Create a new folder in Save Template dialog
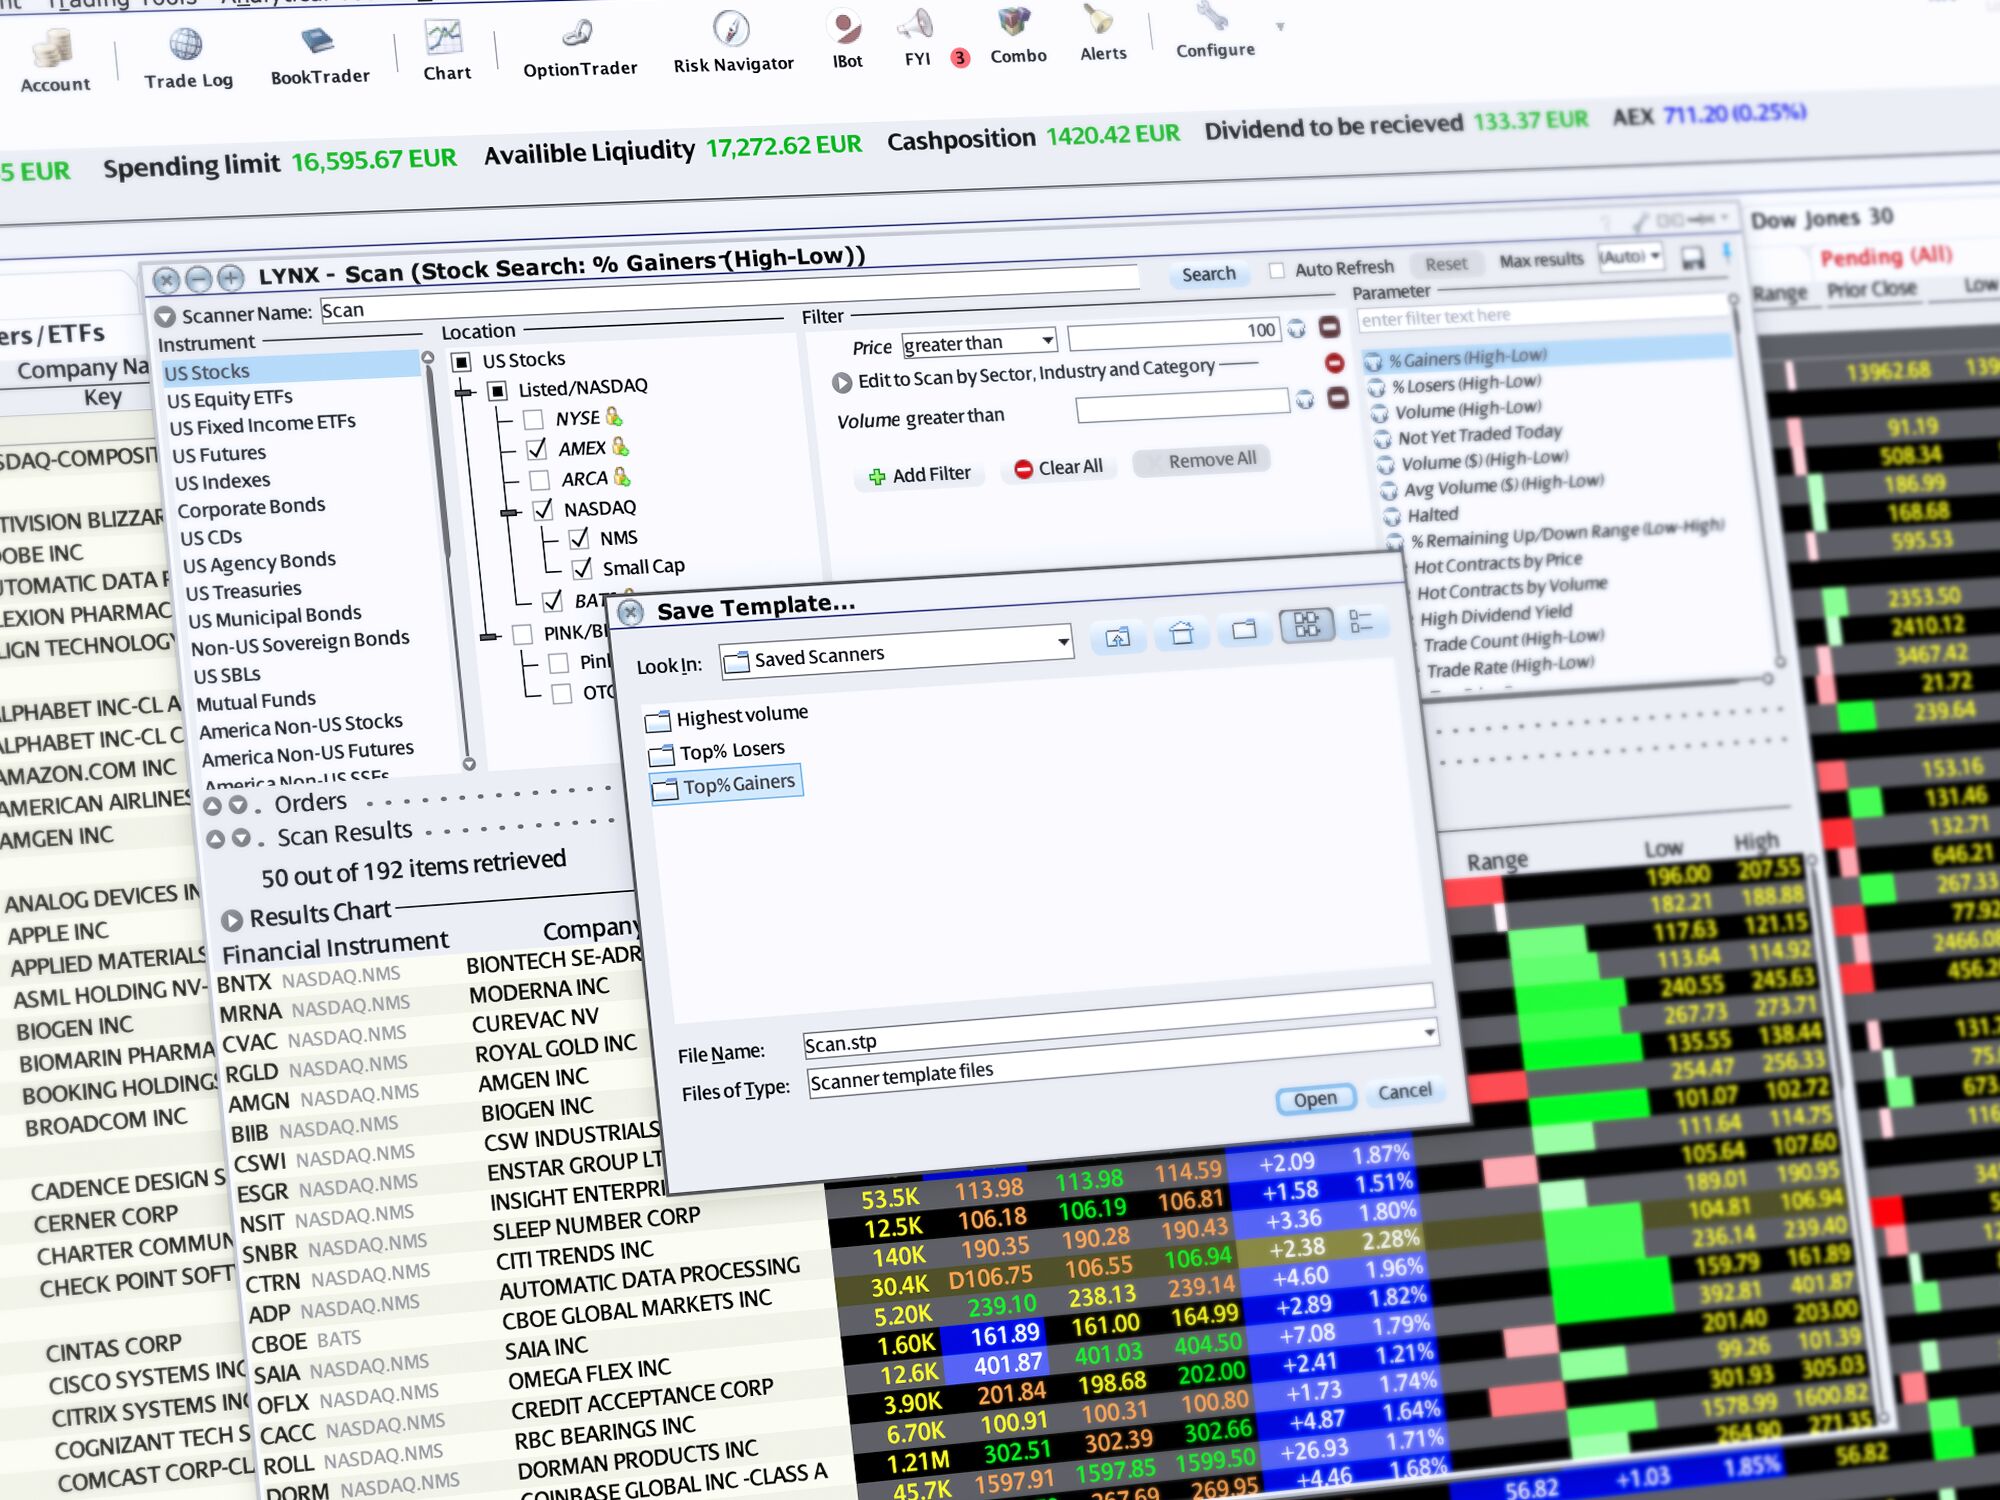This screenshot has height=1500, width=2000. (1244, 629)
